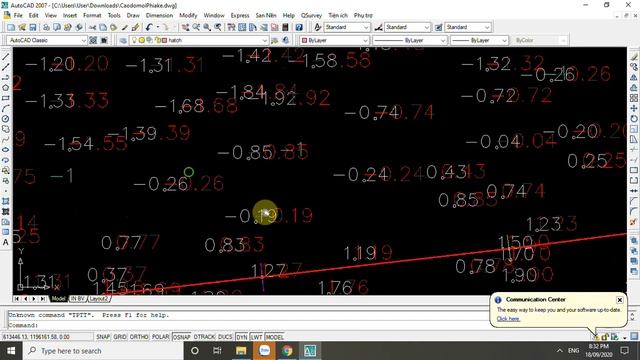Toggle OTRACK in status bar
Viewport: 640px width, 360px height.
click(204, 337)
